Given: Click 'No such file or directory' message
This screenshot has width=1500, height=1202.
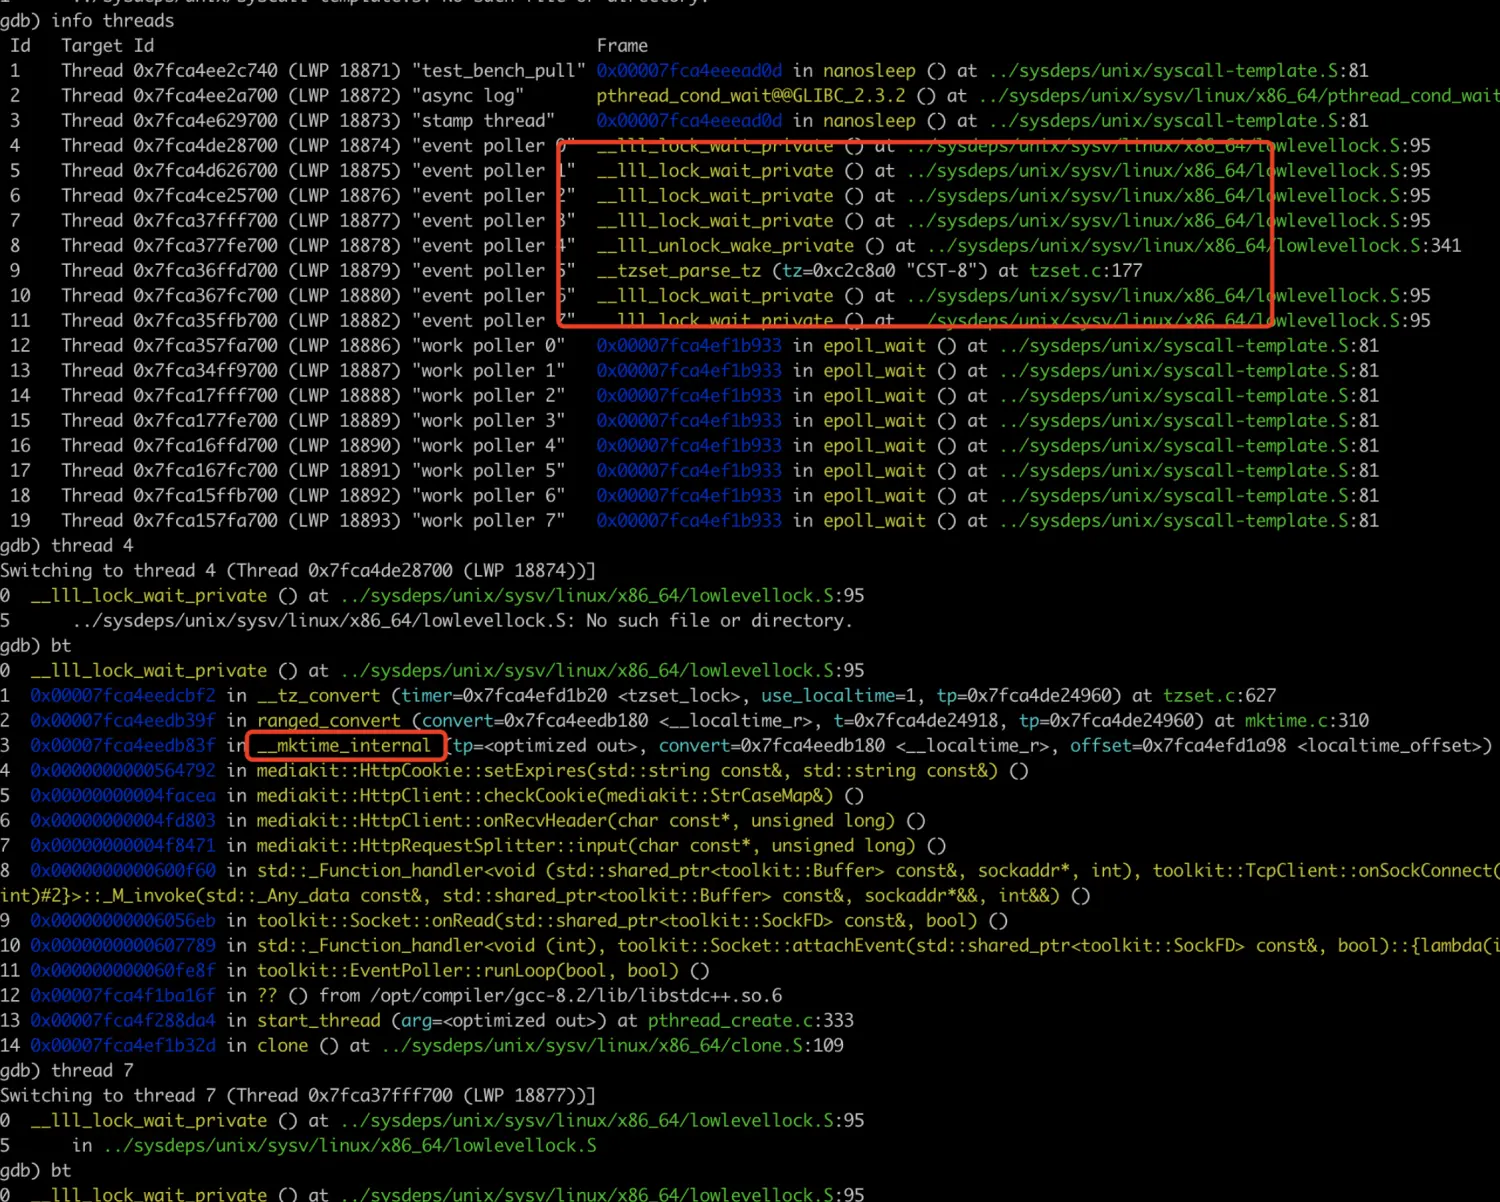Looking at the screenshot, I should tap(720, 620).
